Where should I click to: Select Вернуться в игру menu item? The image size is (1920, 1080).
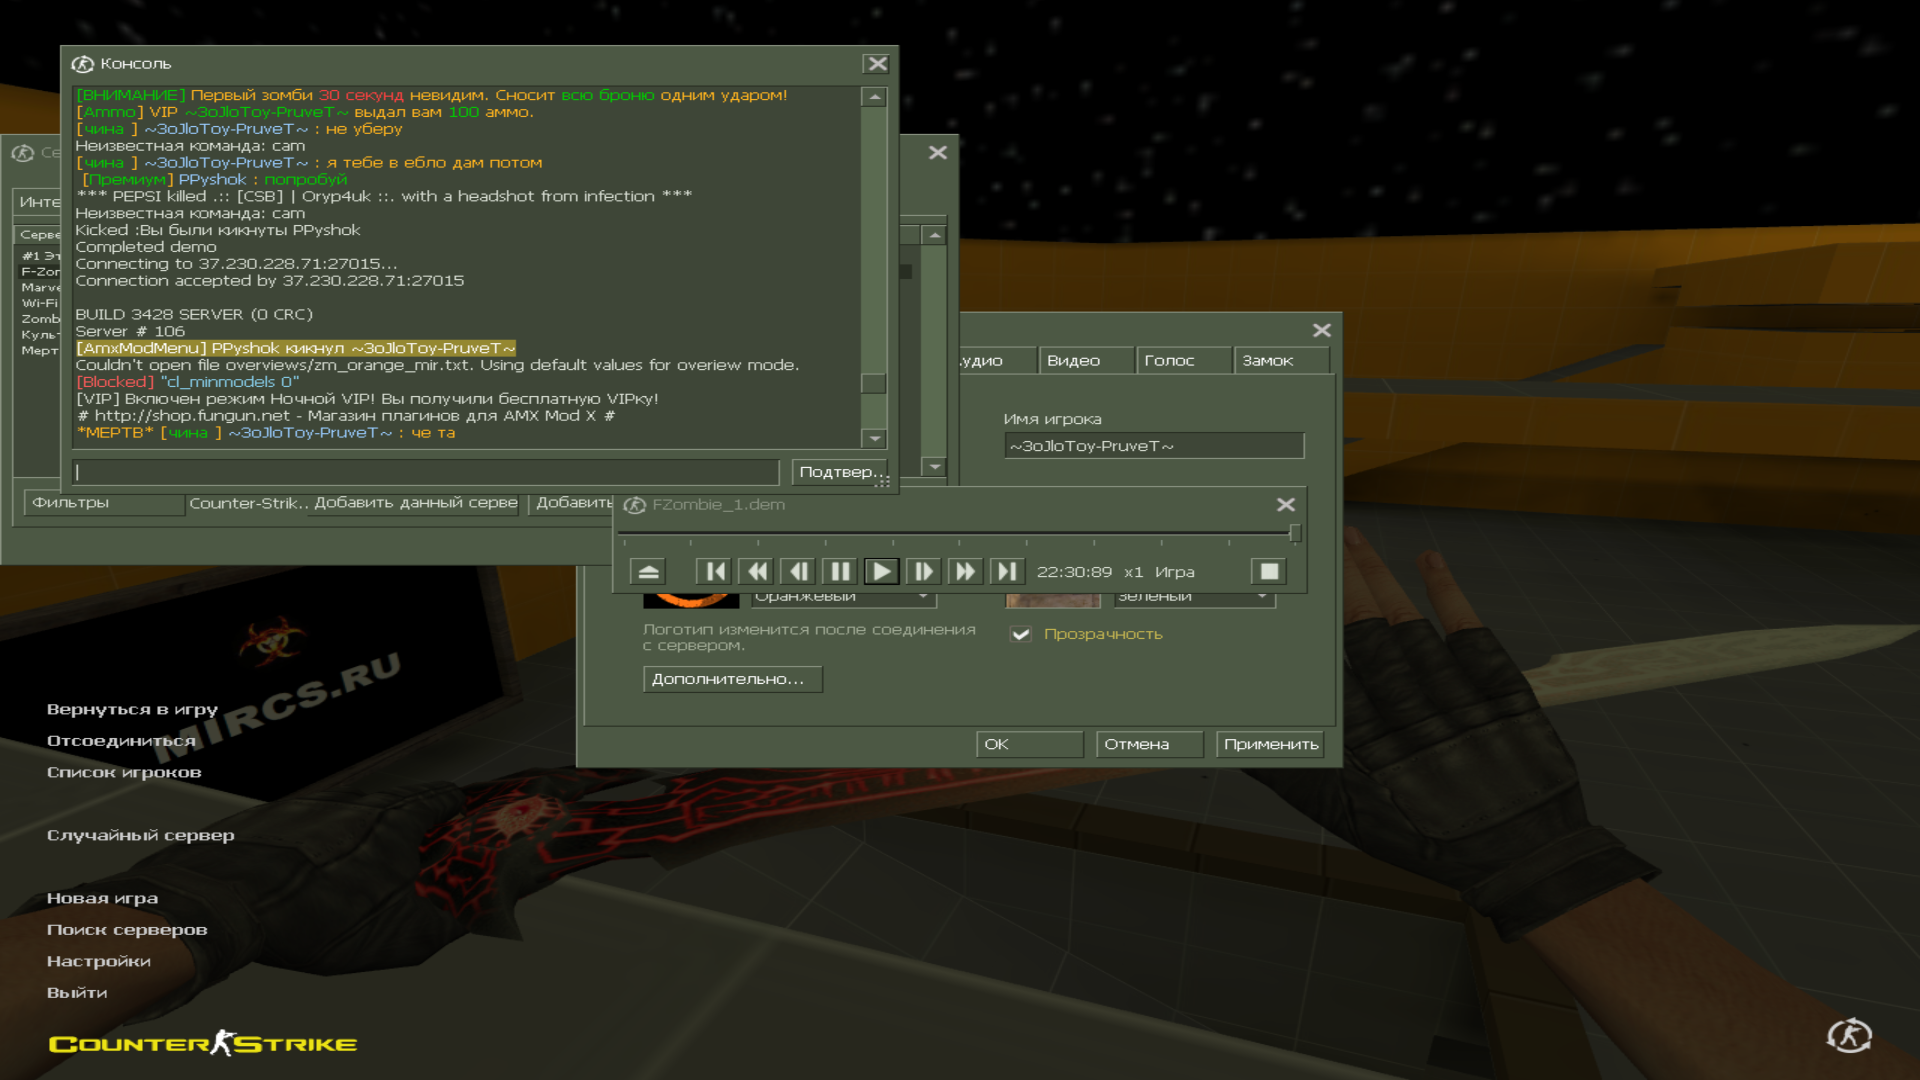point(132,709)
